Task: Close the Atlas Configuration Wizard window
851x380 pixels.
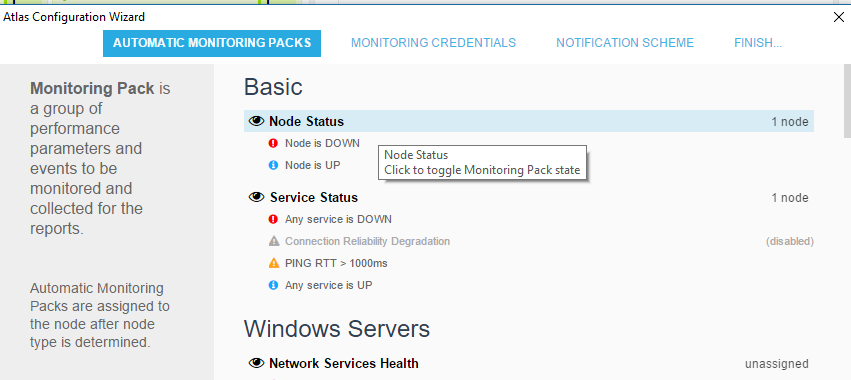Action: 838,17
